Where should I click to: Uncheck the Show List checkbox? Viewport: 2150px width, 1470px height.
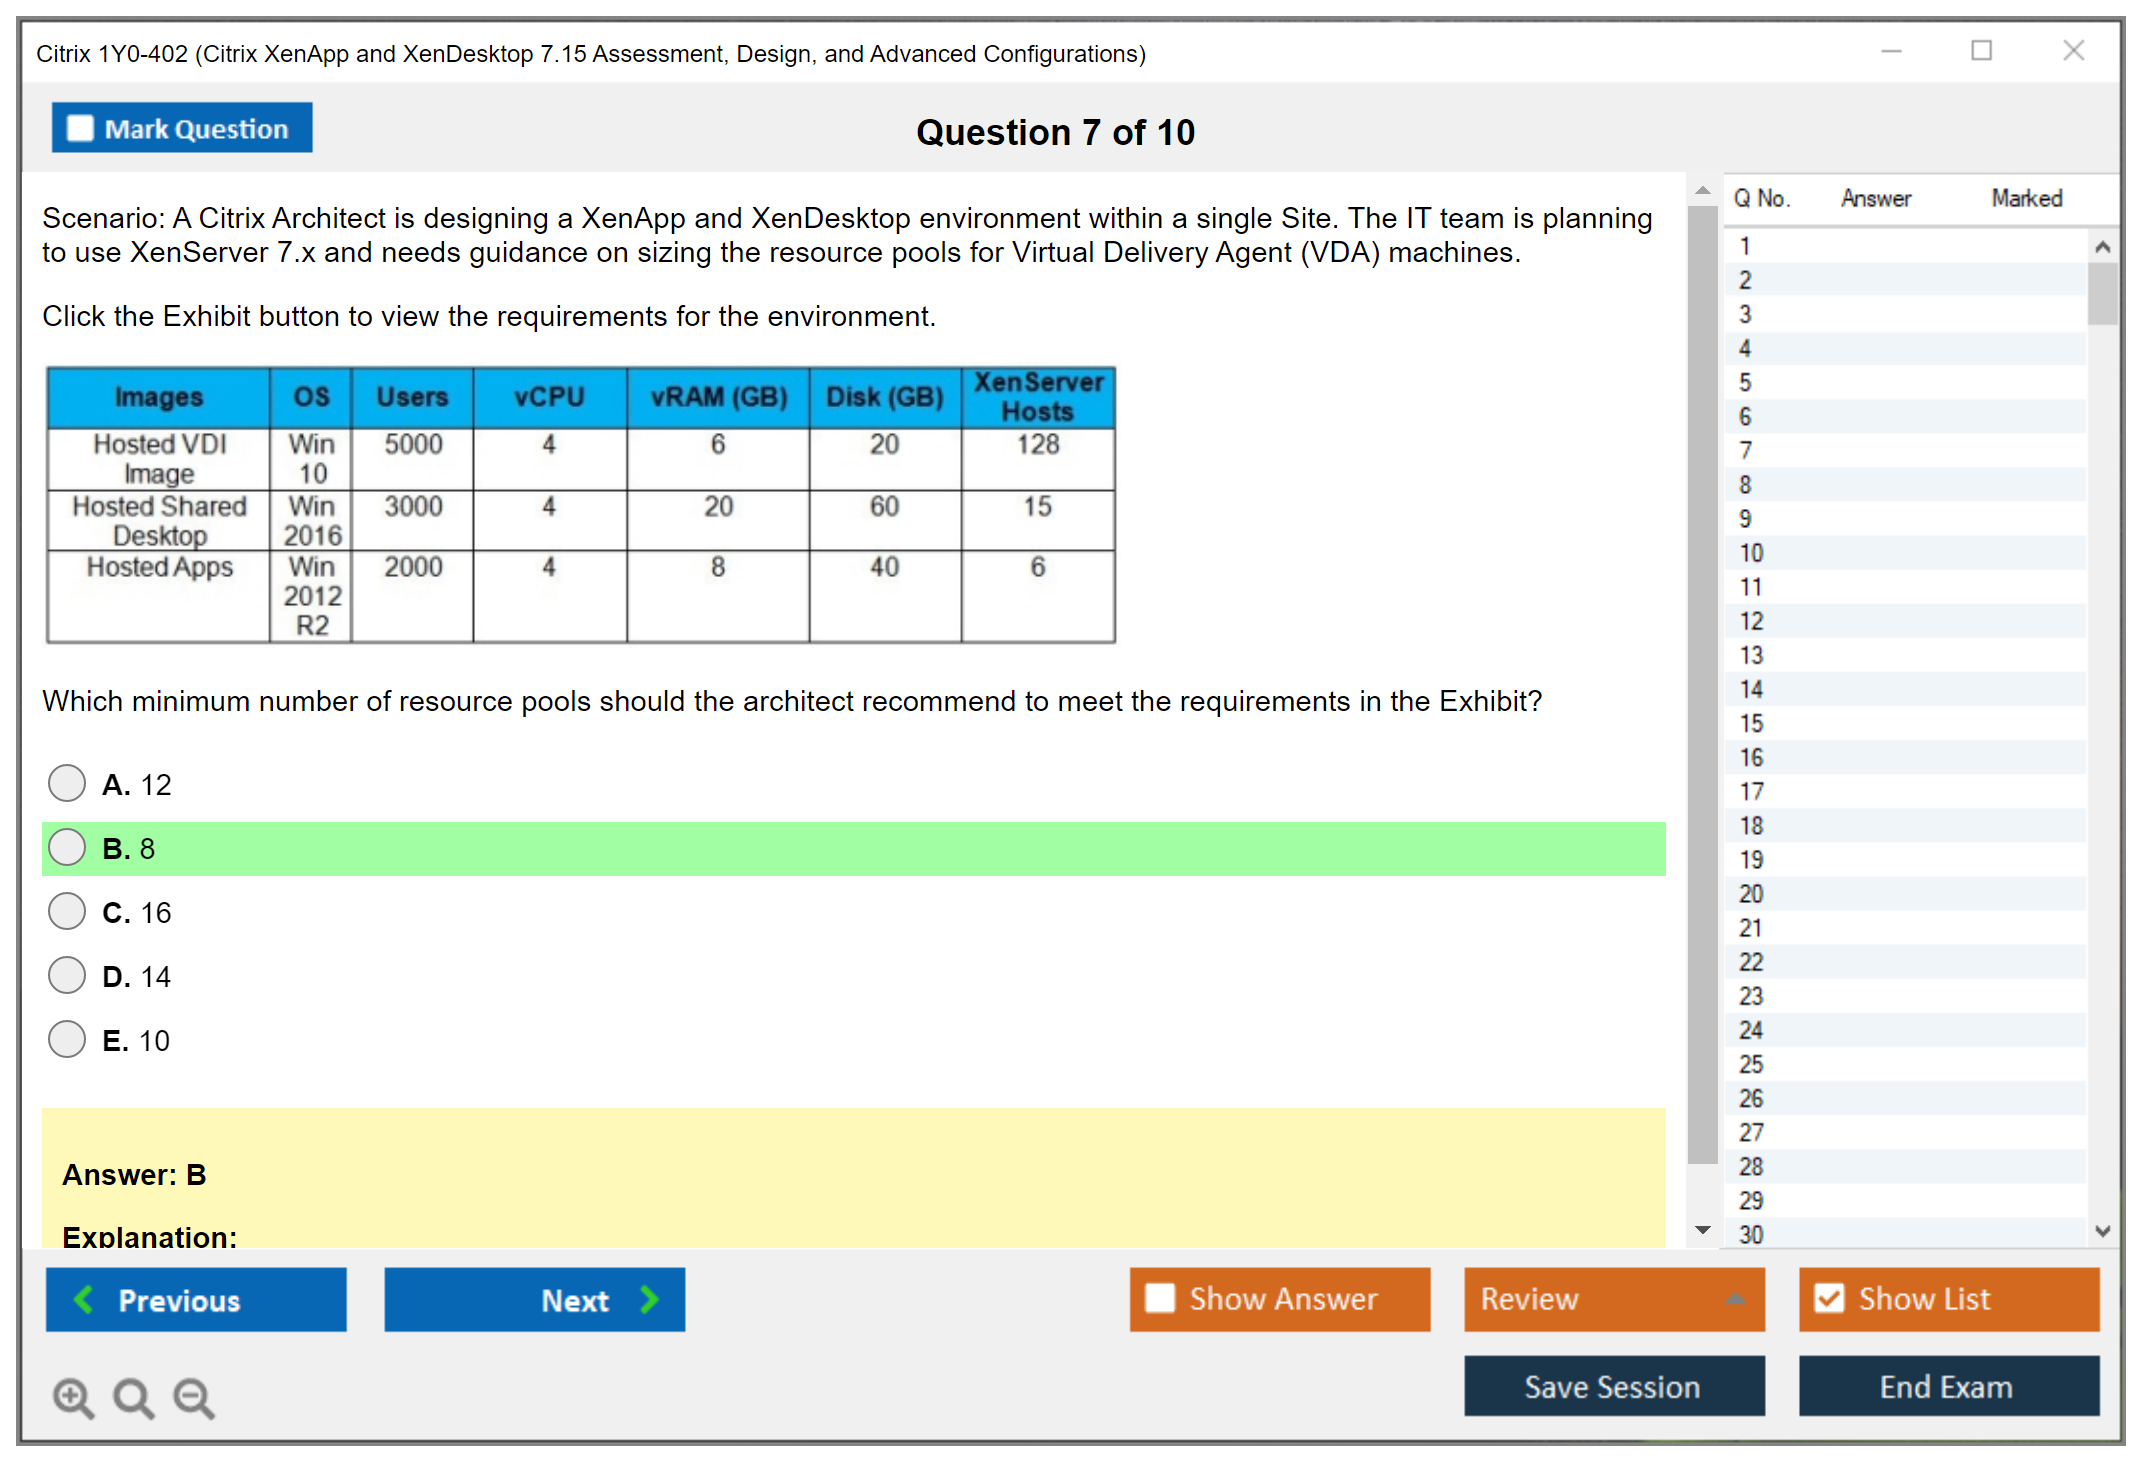[x=1829, y=1298]
